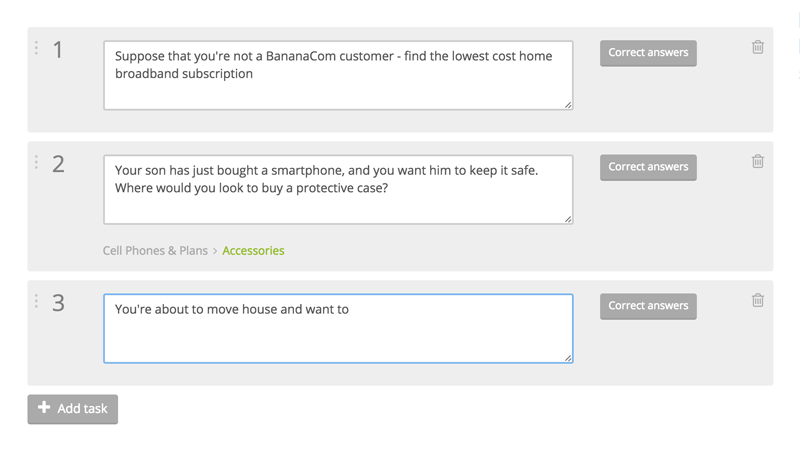Delete task 2 with trash icon

pyautogui.click(x=758, y=161)
